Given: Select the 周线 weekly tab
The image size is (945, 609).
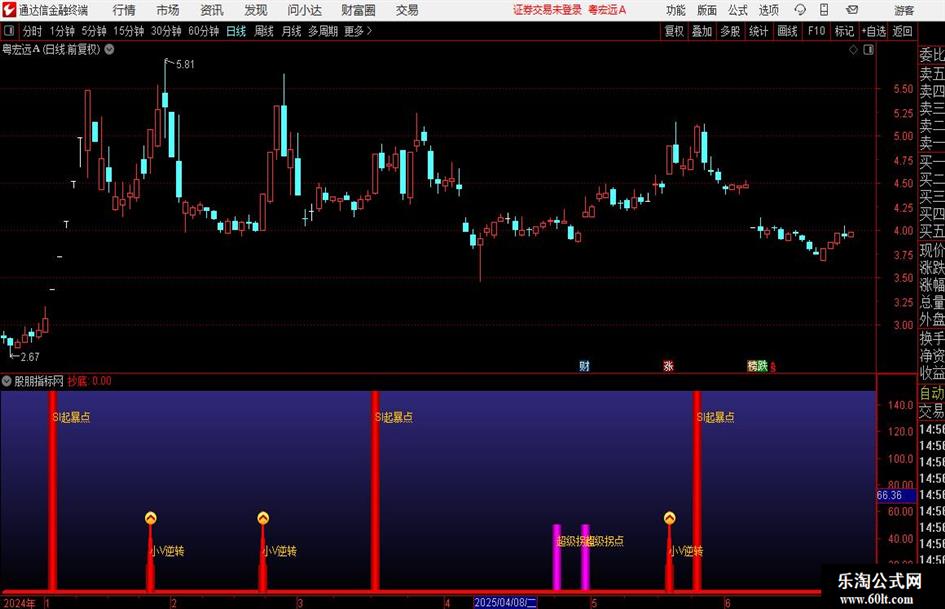Looking at the screenshot, I should click(x=263, y=31).
